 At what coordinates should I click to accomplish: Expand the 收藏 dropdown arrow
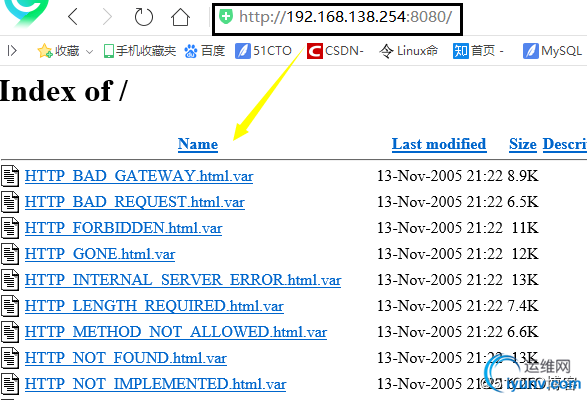tap(89, 52)
